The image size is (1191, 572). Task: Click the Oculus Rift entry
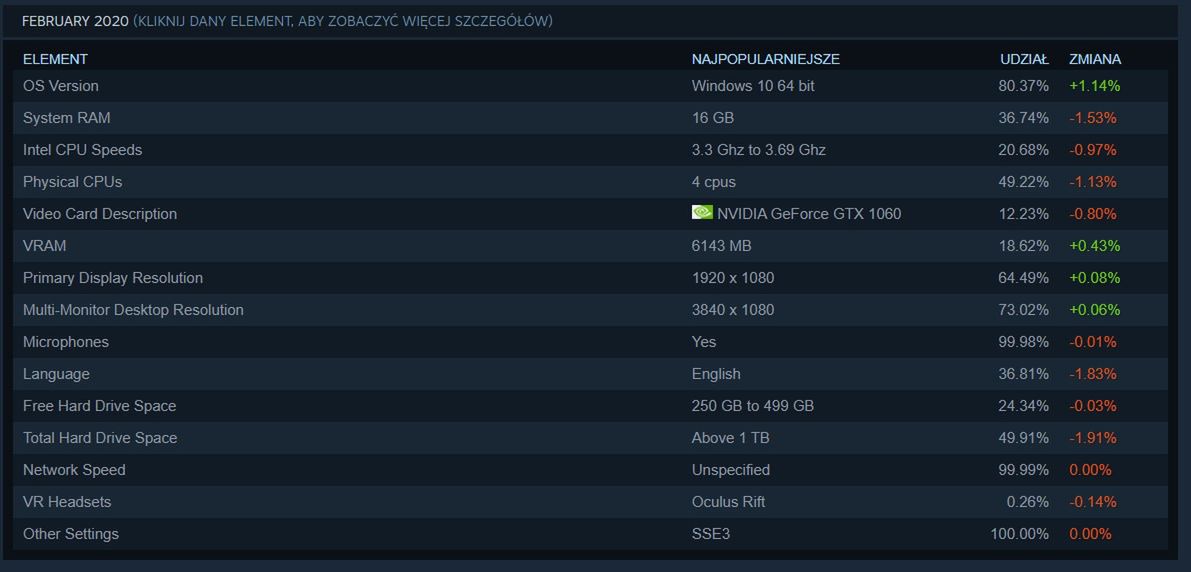point(728,502)
